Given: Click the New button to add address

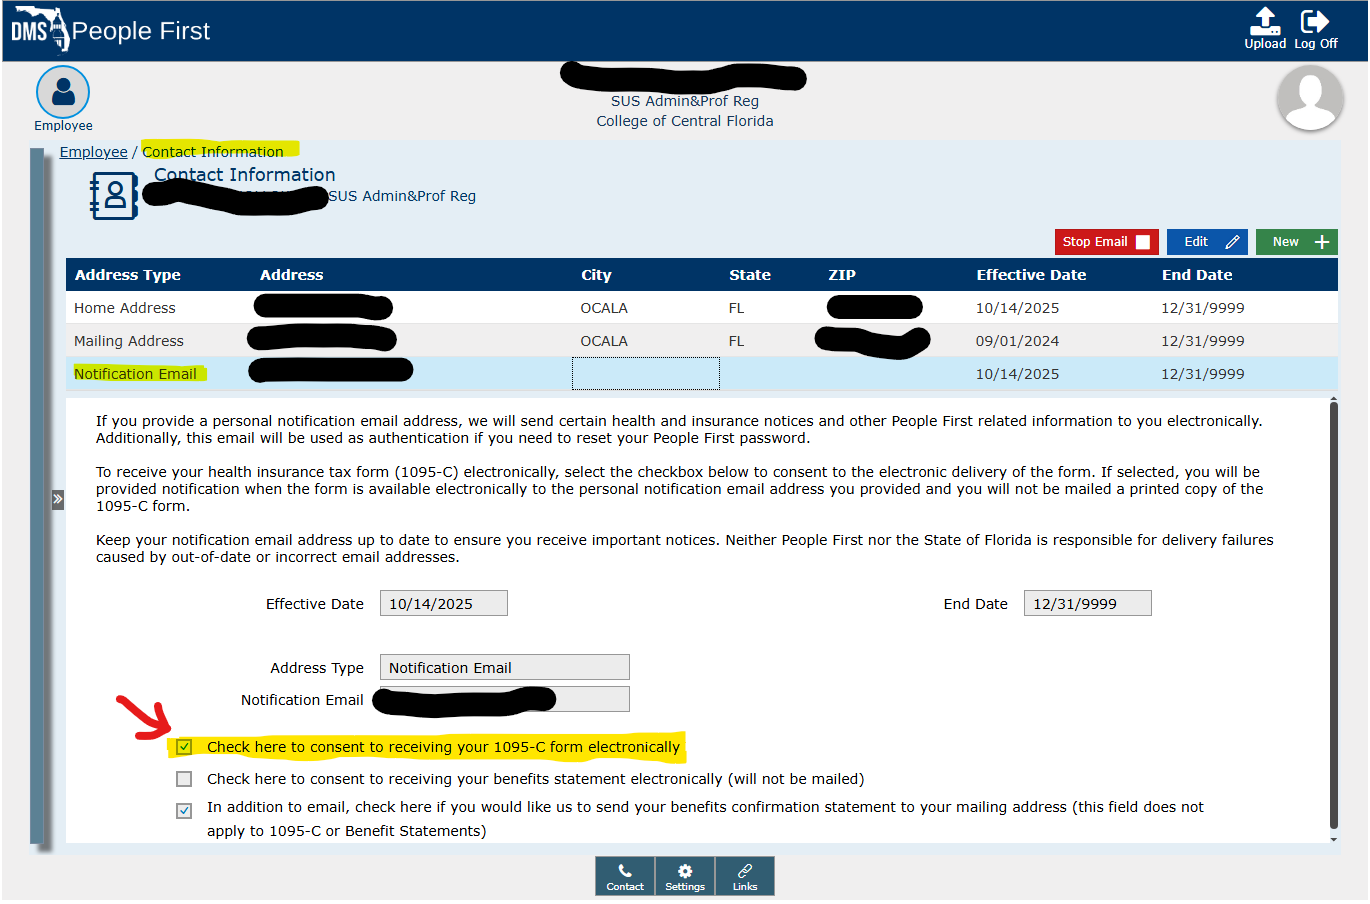Looking at the screenshot, I should (x=1296, y=242).
